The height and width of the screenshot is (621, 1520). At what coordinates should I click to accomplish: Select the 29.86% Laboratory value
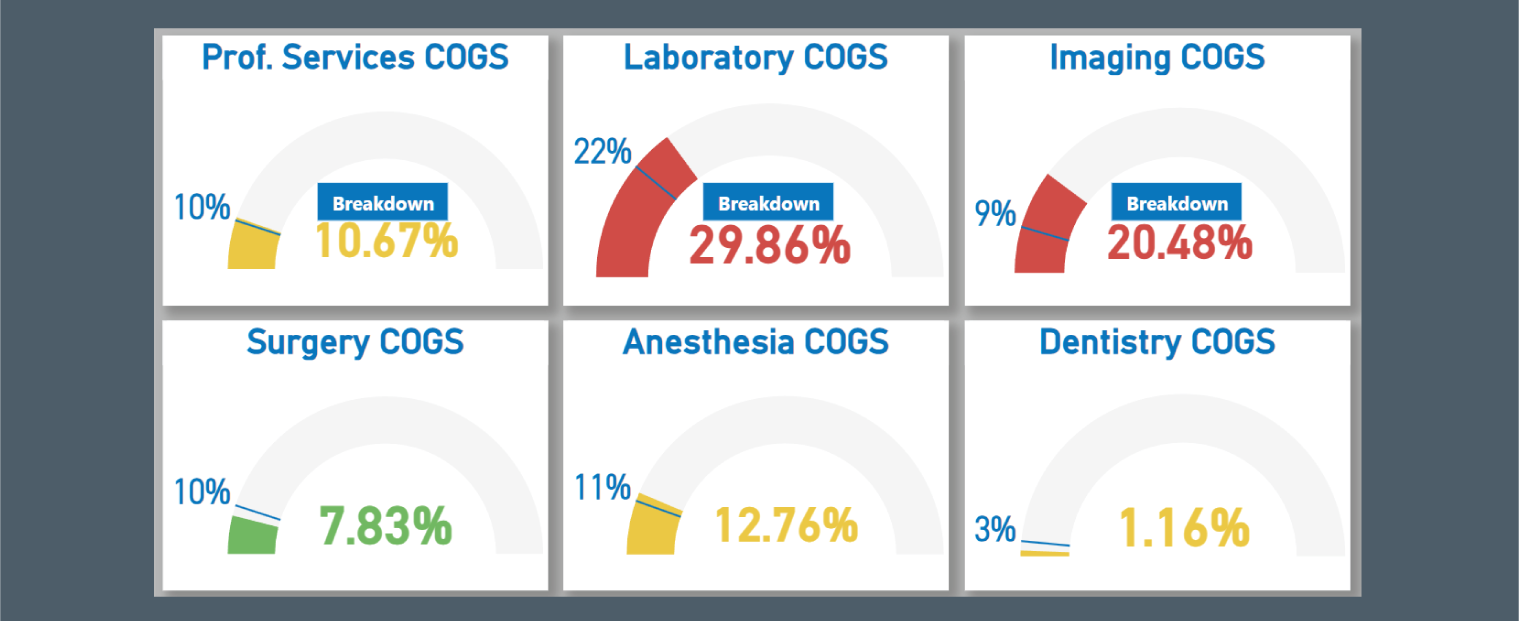coord(770,245)
